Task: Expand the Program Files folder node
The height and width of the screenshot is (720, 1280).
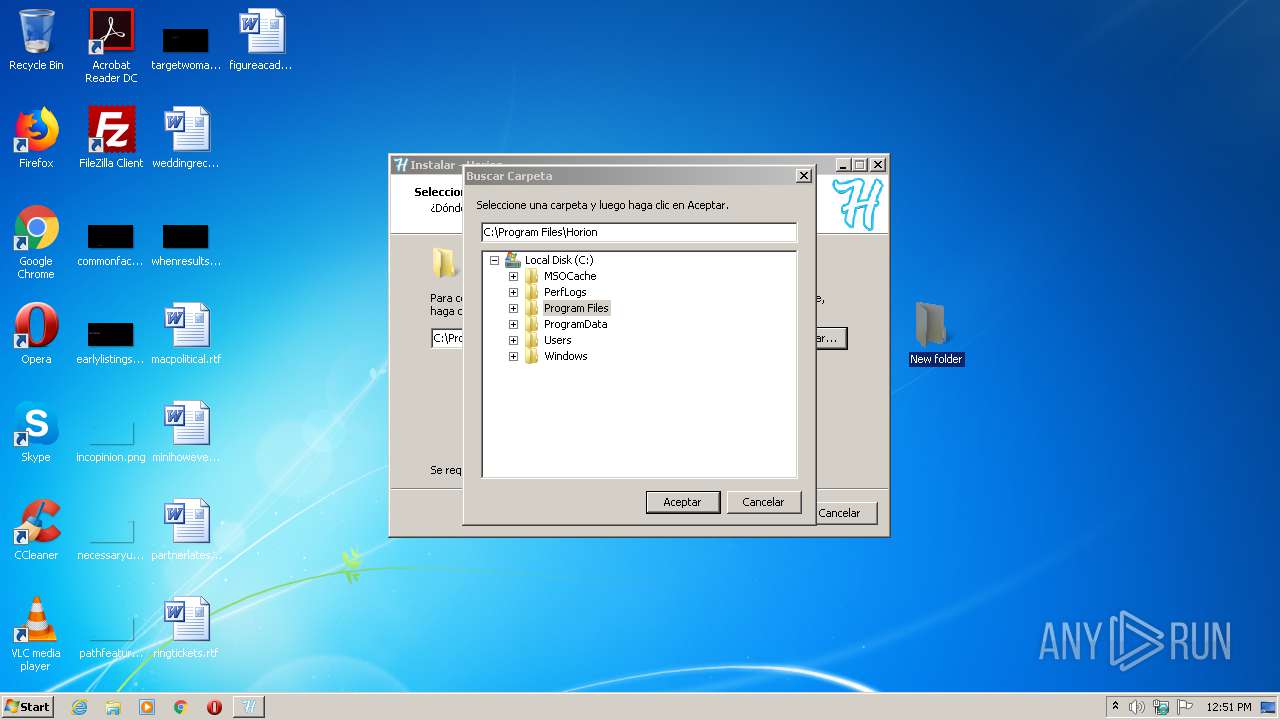Action: (x=513, y=308)
